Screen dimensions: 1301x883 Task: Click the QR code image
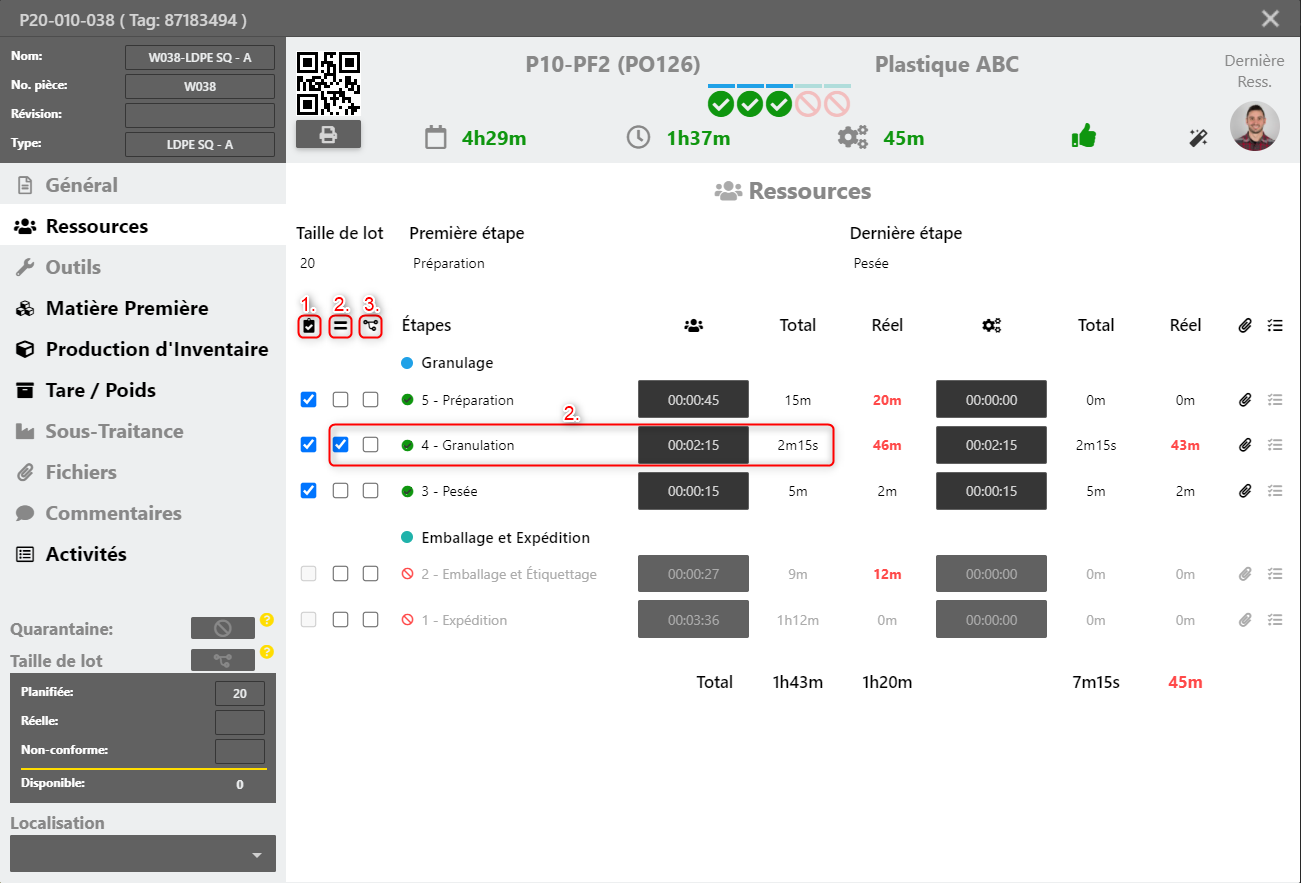click(x=328, y=84)
